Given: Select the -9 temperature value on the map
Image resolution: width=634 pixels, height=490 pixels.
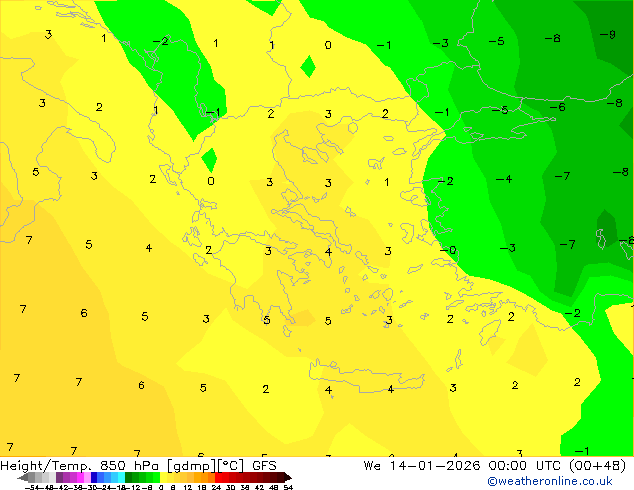Looking at the screenshot, I should pyautogui.click(x=607, y=35).
